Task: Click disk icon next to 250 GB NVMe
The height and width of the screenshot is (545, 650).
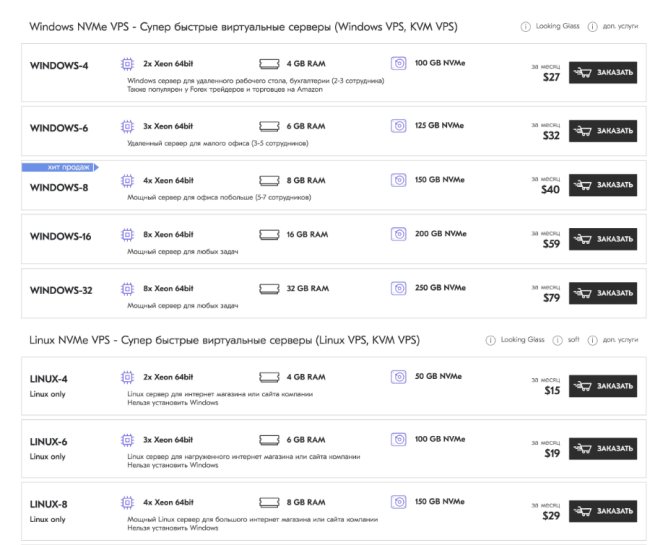Action: point(399,288)
